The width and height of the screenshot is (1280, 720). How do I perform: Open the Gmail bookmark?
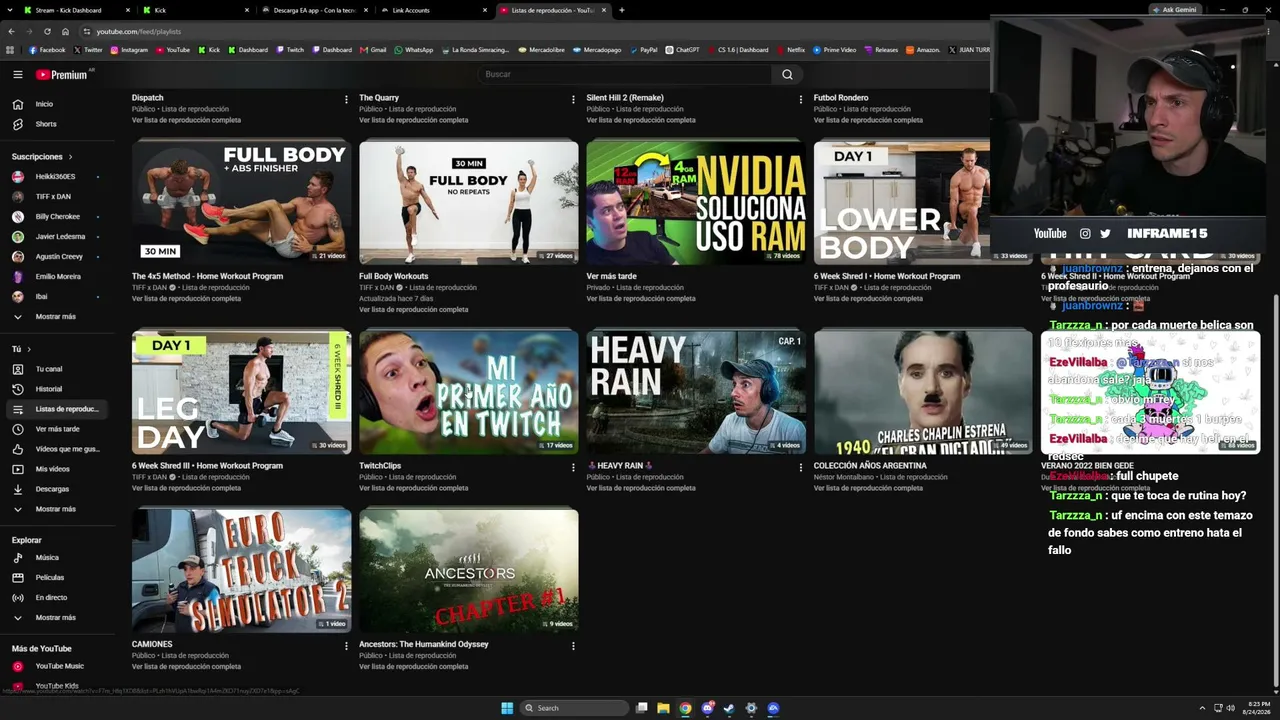[x=372, y=50]
